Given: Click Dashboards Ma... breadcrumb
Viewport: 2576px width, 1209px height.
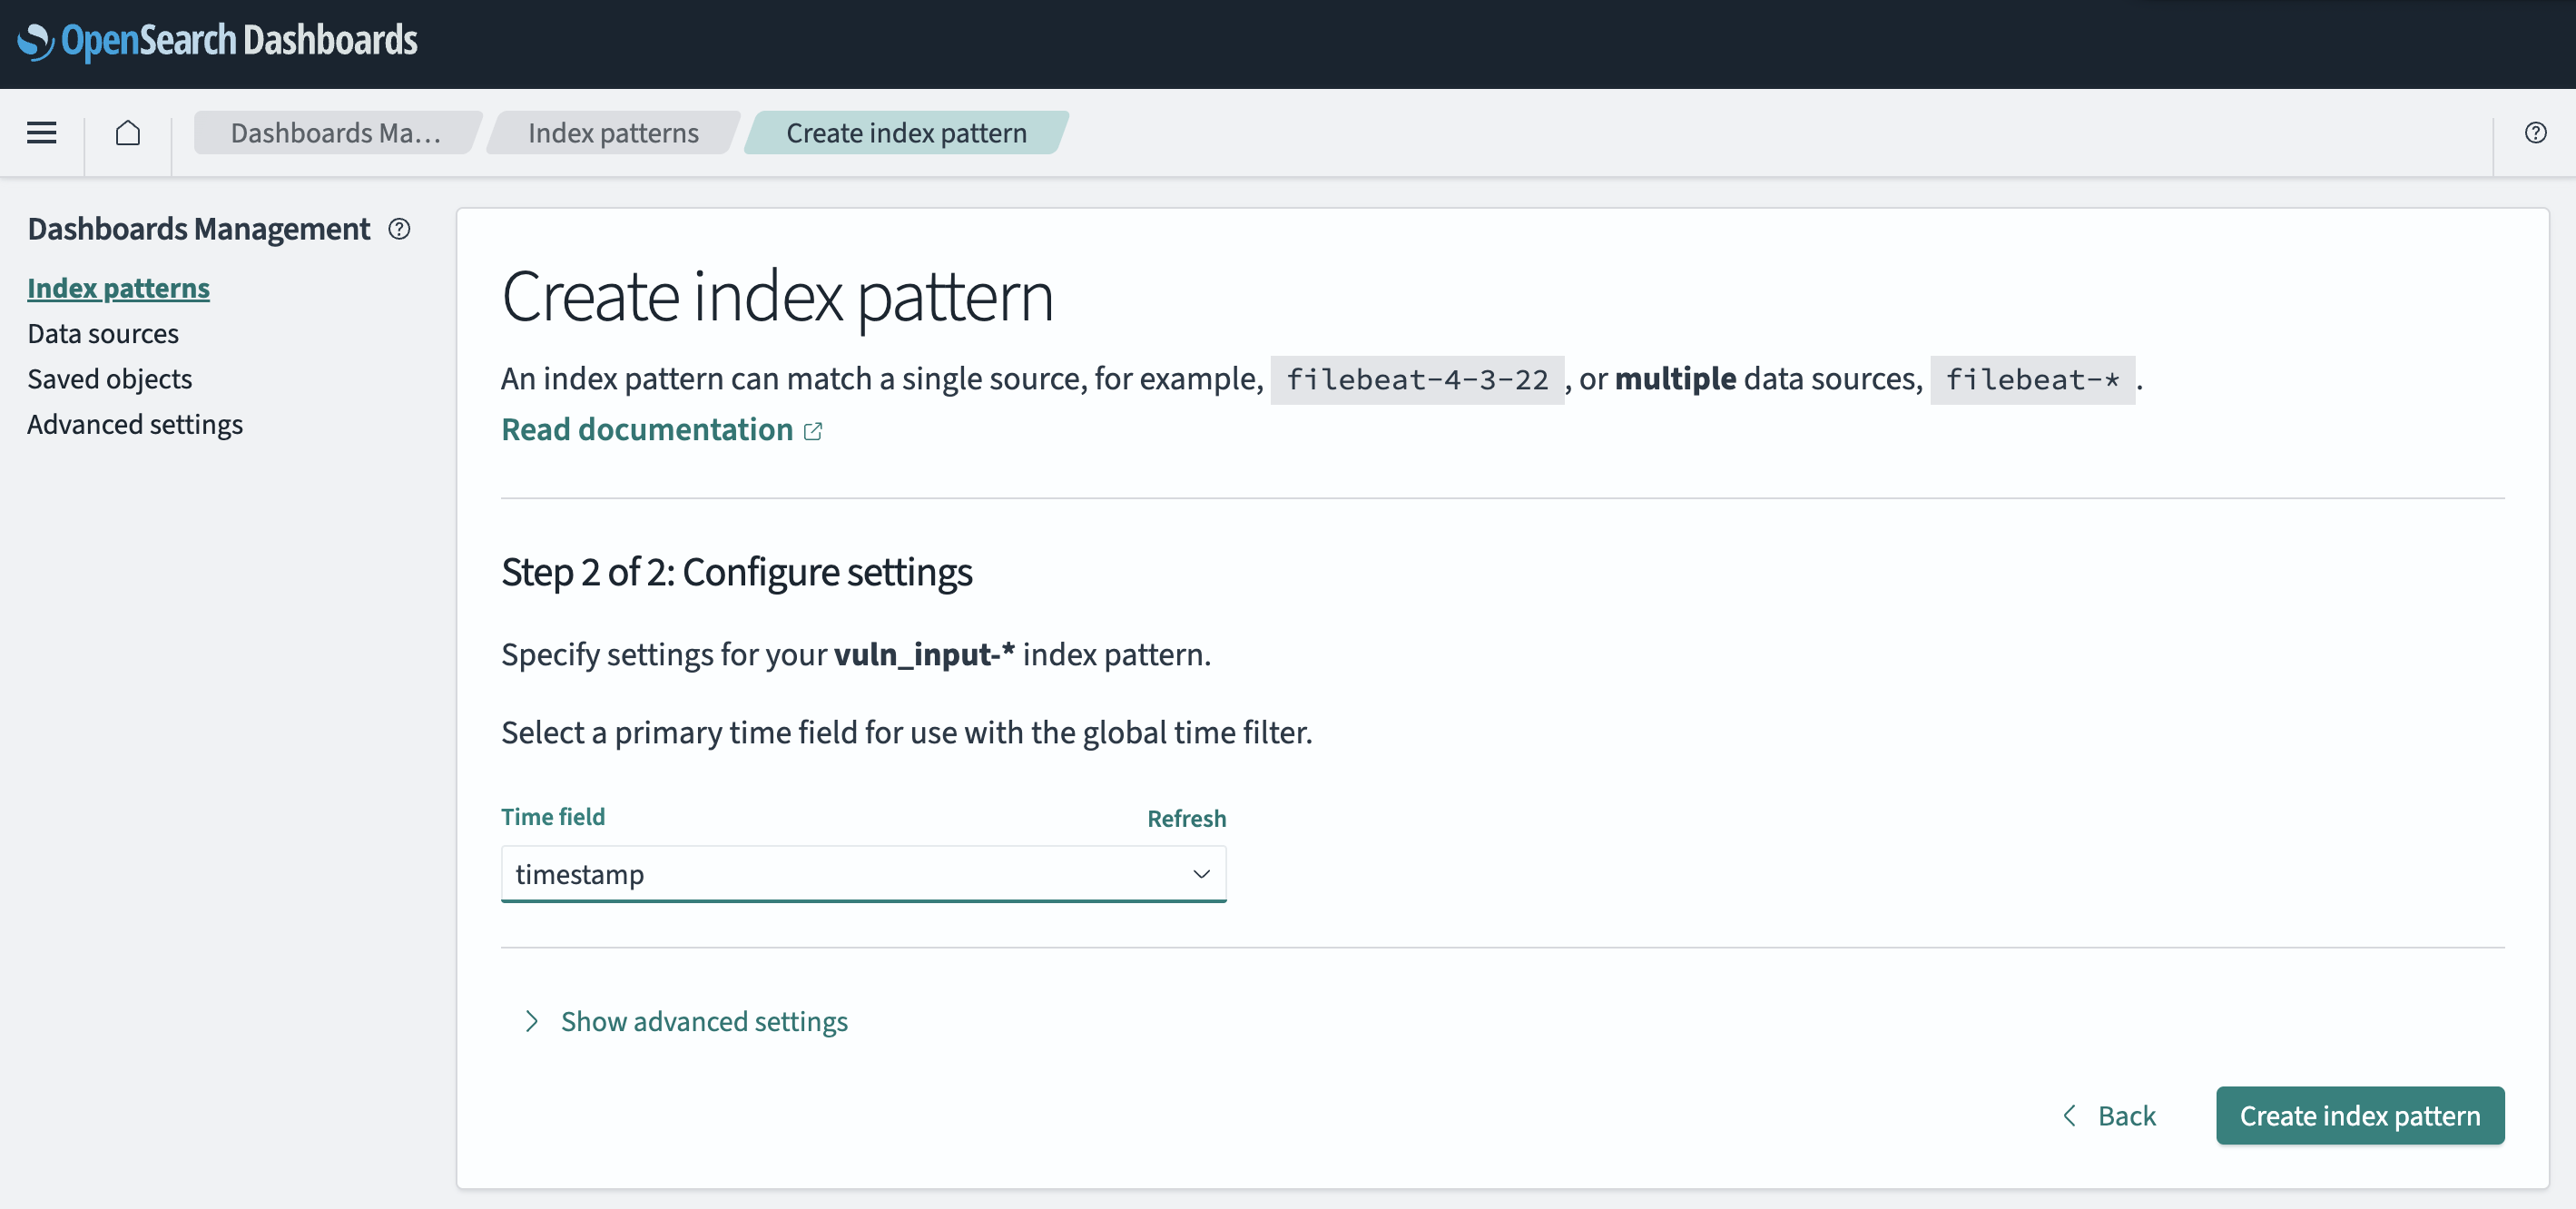Looking at the screenshot, I should click(x=335, y=133).
